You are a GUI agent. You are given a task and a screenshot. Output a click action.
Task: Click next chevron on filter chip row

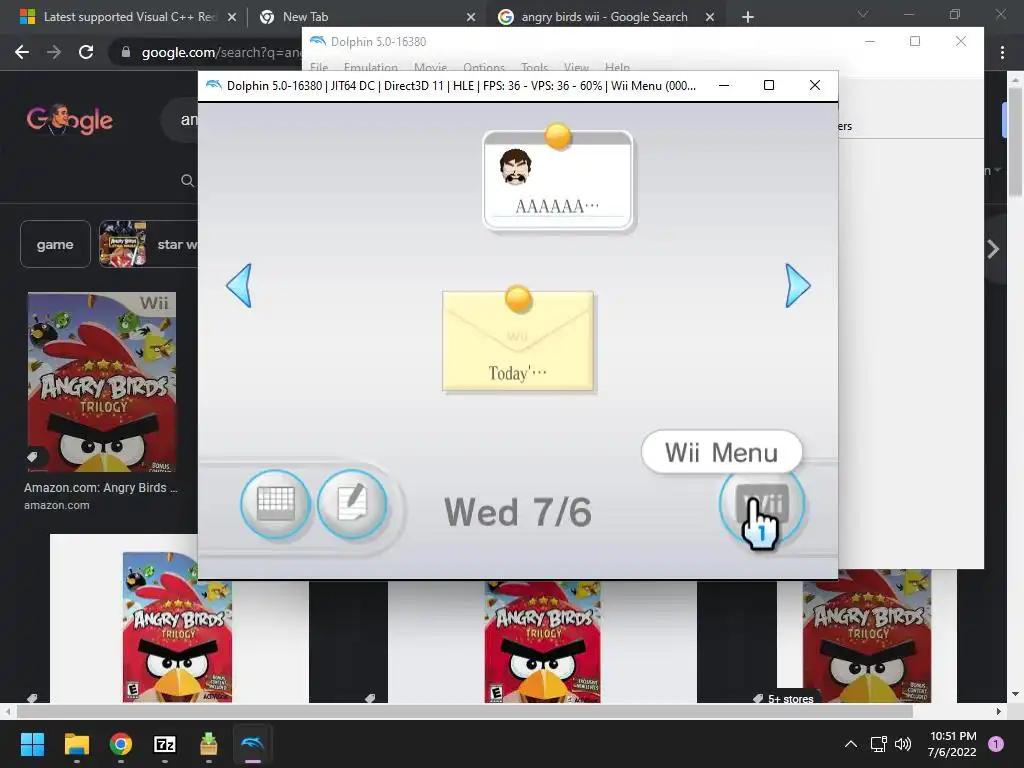click(993, 249)
